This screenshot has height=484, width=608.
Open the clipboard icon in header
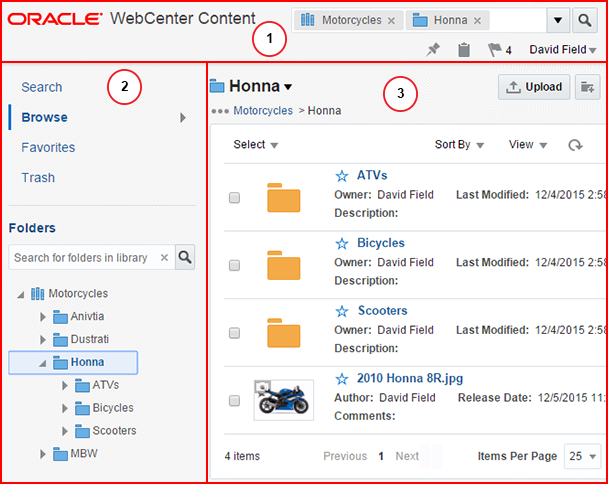point(464,50)
